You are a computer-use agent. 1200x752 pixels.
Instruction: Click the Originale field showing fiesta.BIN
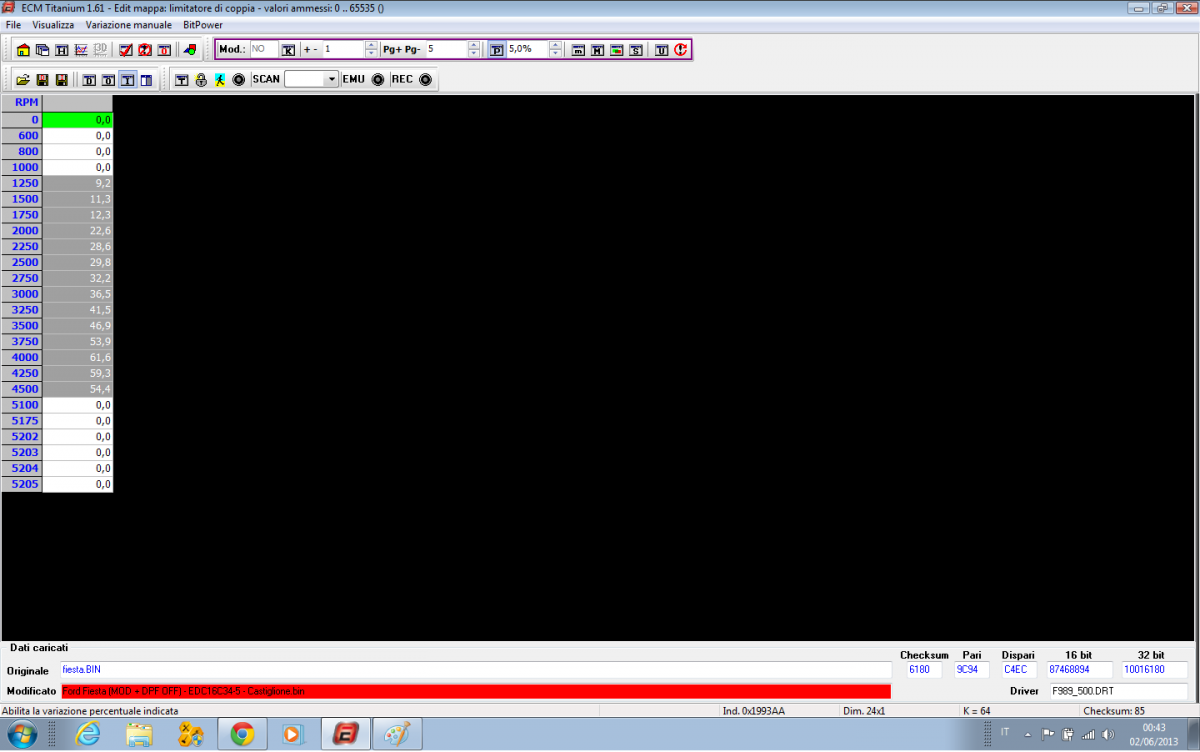475,670
